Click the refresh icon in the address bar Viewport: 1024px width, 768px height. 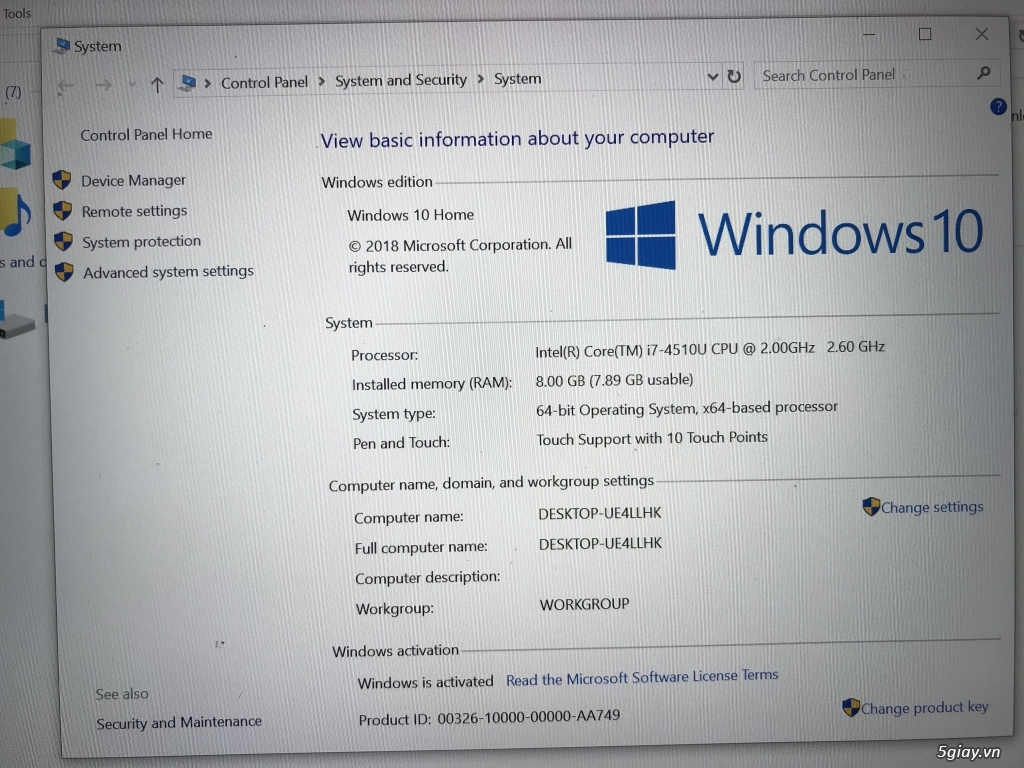click(735, 76)
